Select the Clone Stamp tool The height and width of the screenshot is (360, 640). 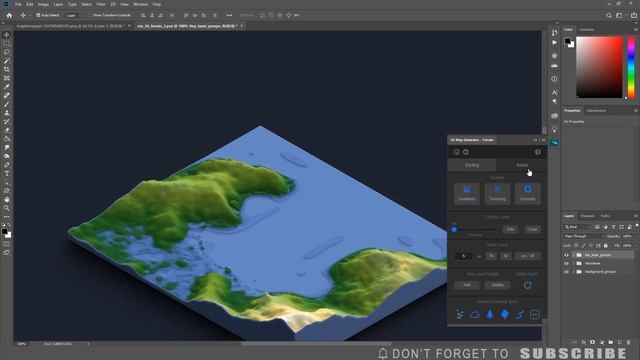(7, 113)
